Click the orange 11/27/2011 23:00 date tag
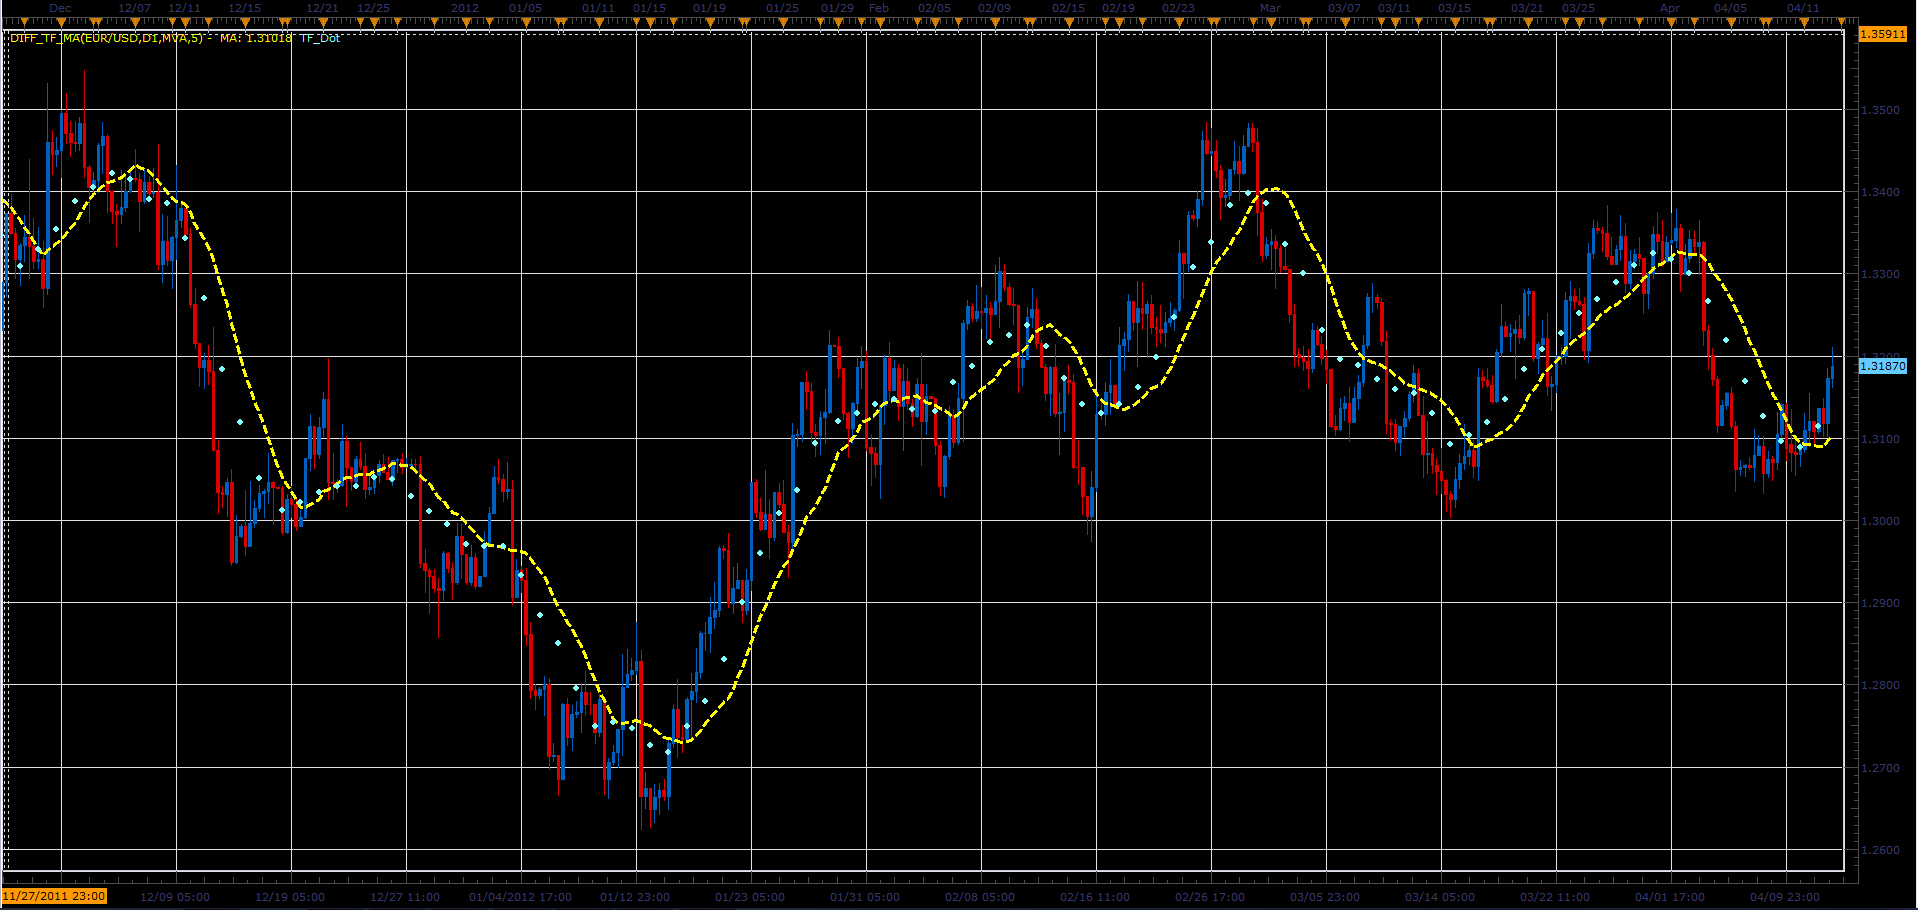Viewport: 1918px width, 910px height. coord(54,896)
